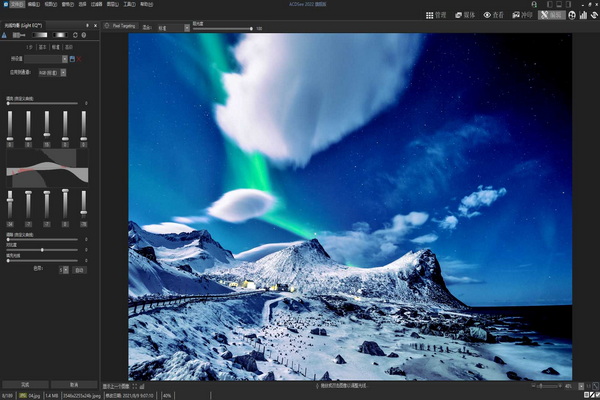Pin the Light EQ panel
The height and width of the screenshot is (400, 600).
coord(87,25)
